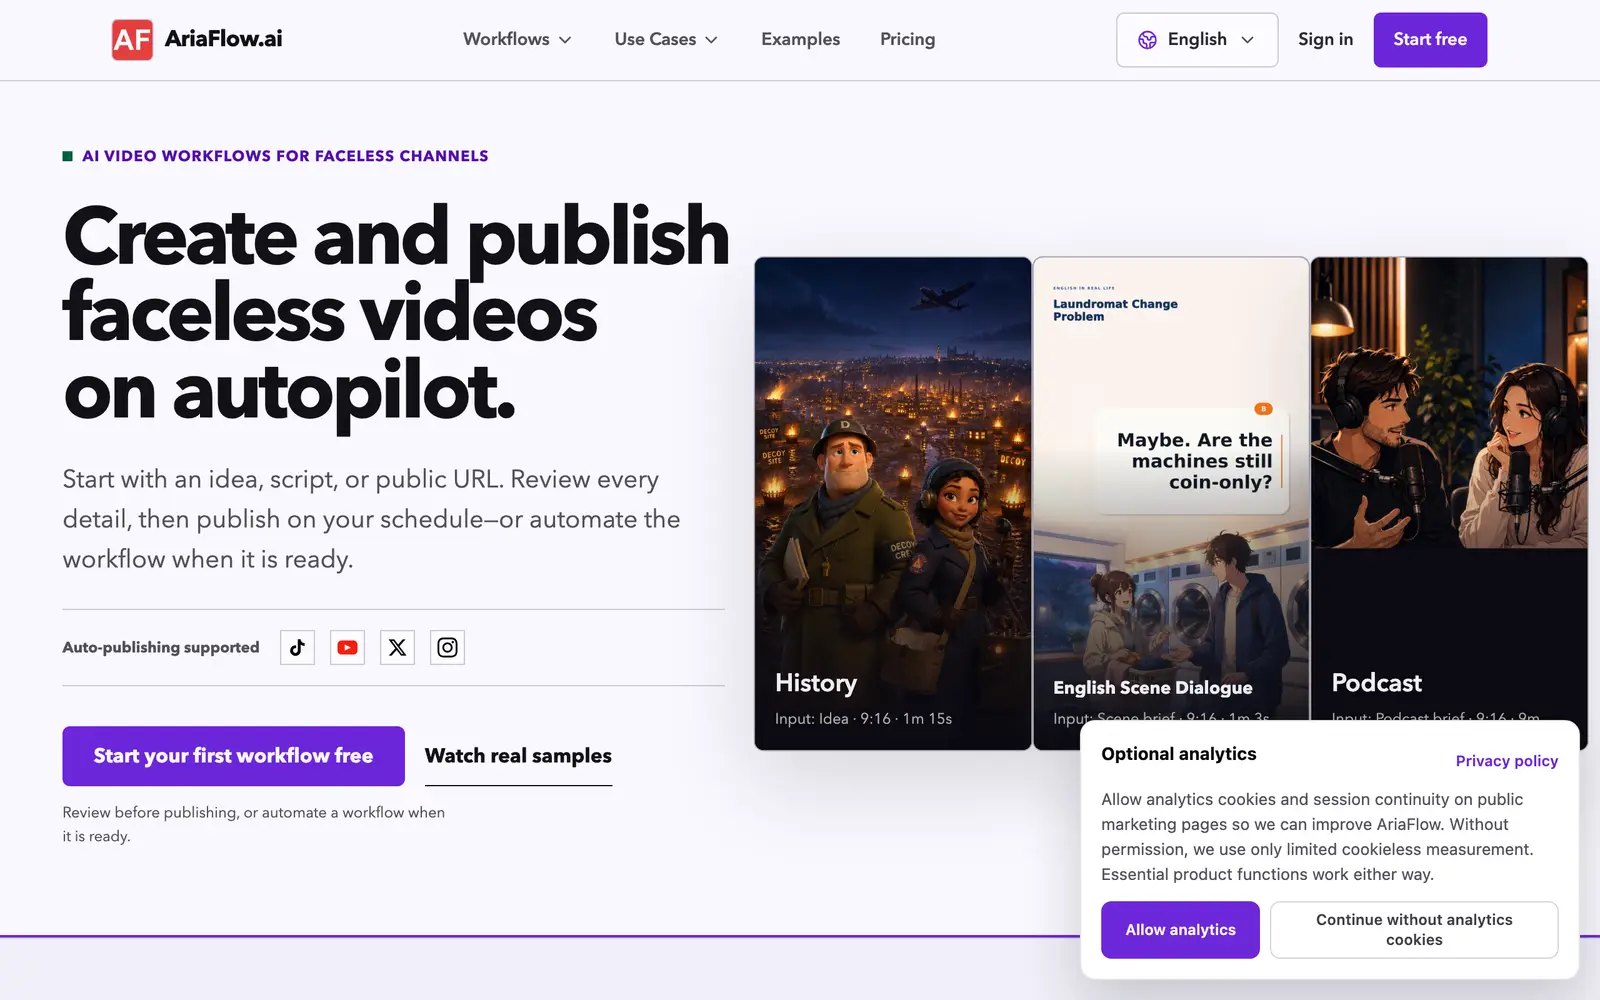Open the Podcast sample video card
The image size is (1600, 1000).
(x=1449, y=490)
